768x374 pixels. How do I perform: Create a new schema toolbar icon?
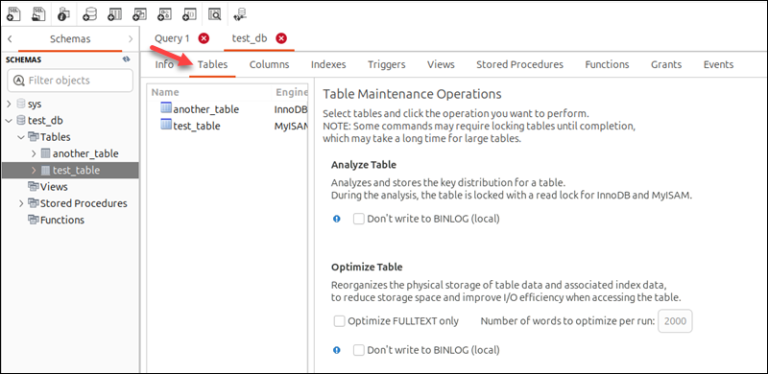(90, 14)
